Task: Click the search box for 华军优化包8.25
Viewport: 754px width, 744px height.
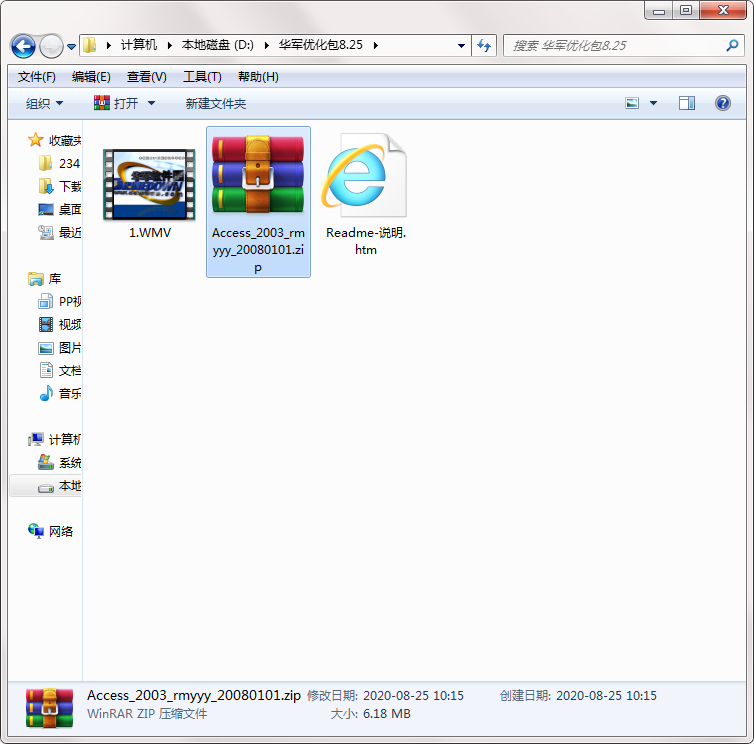Action: (615, 46)
